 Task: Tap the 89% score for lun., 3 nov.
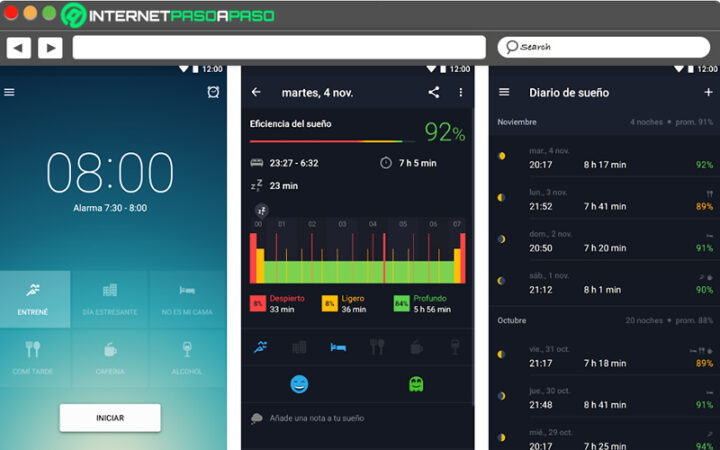click(704, 207)
